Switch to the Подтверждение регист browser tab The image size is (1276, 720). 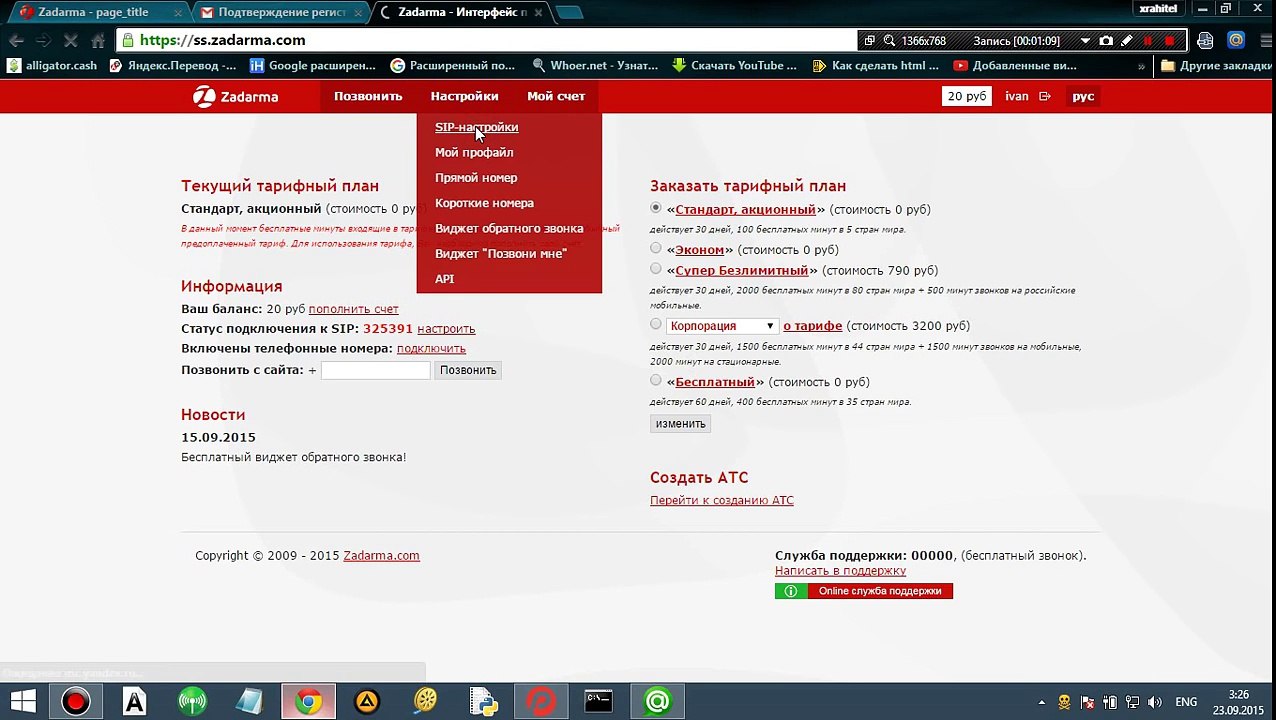(280, 12)
